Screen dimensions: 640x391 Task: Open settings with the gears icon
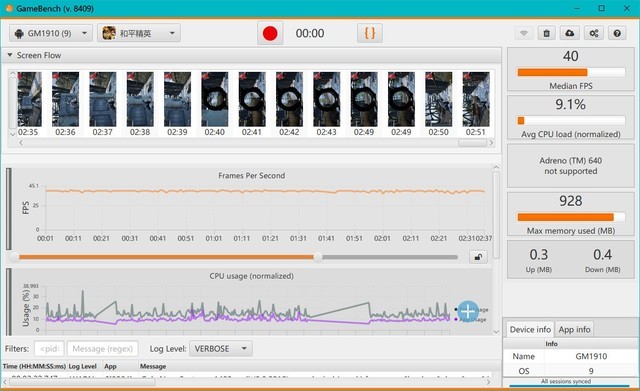pyautogui.click(x=594, y=33)
